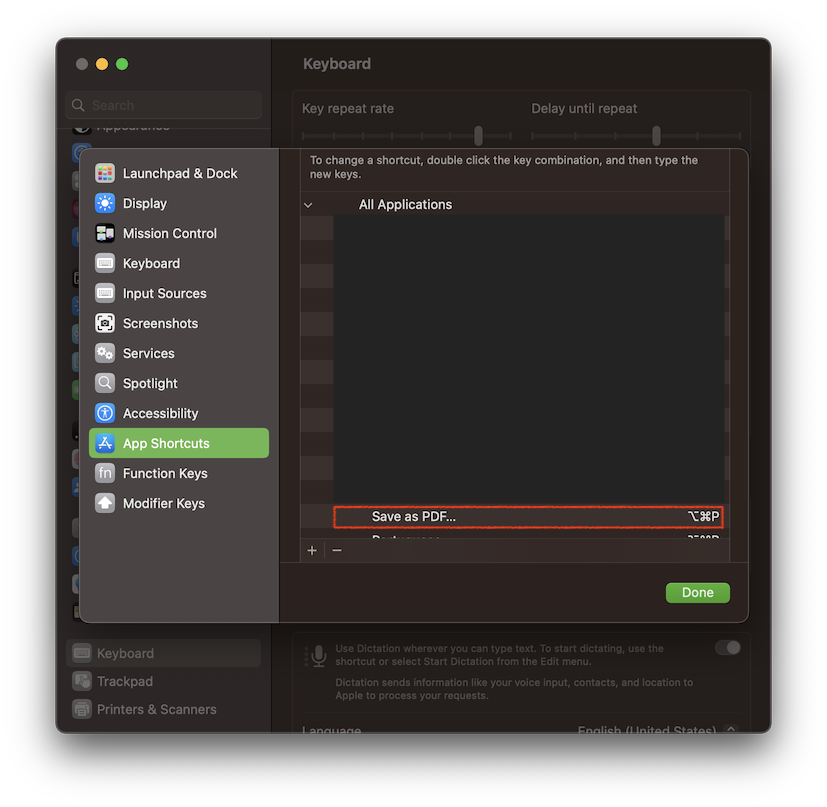Click the yellow minimize window button

(102, 64)
